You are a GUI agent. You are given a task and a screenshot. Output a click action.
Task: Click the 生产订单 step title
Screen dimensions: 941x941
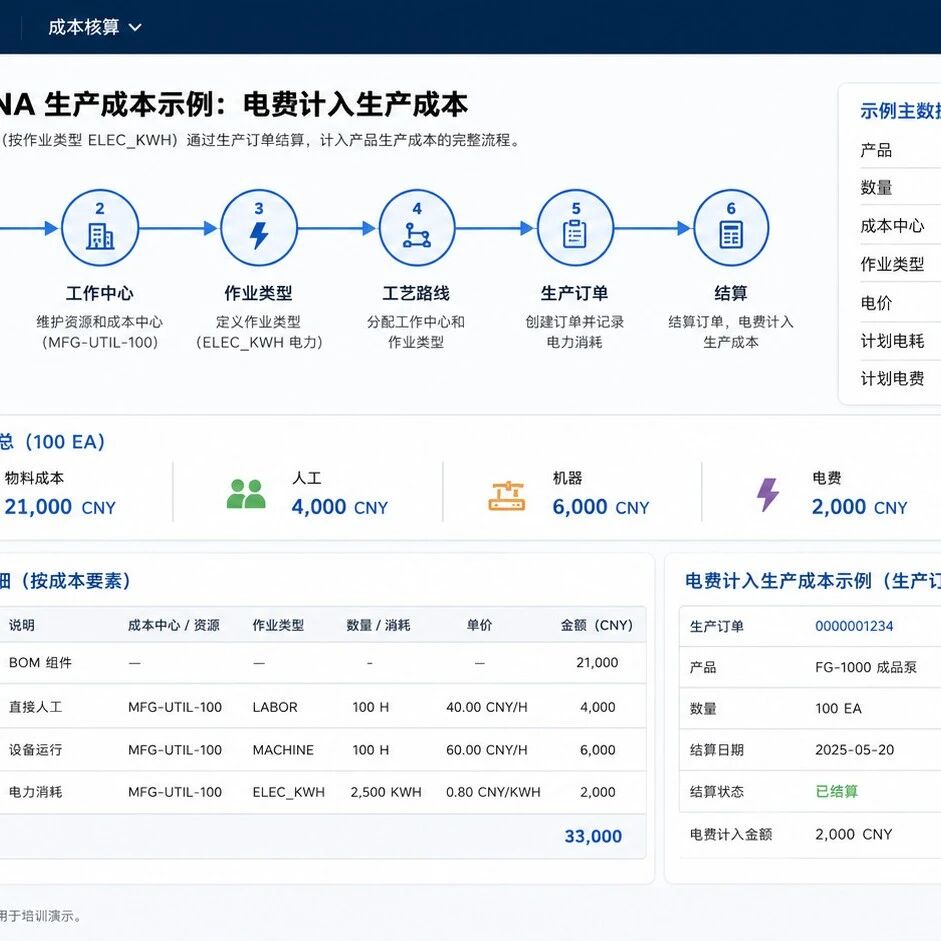point(574,293)
